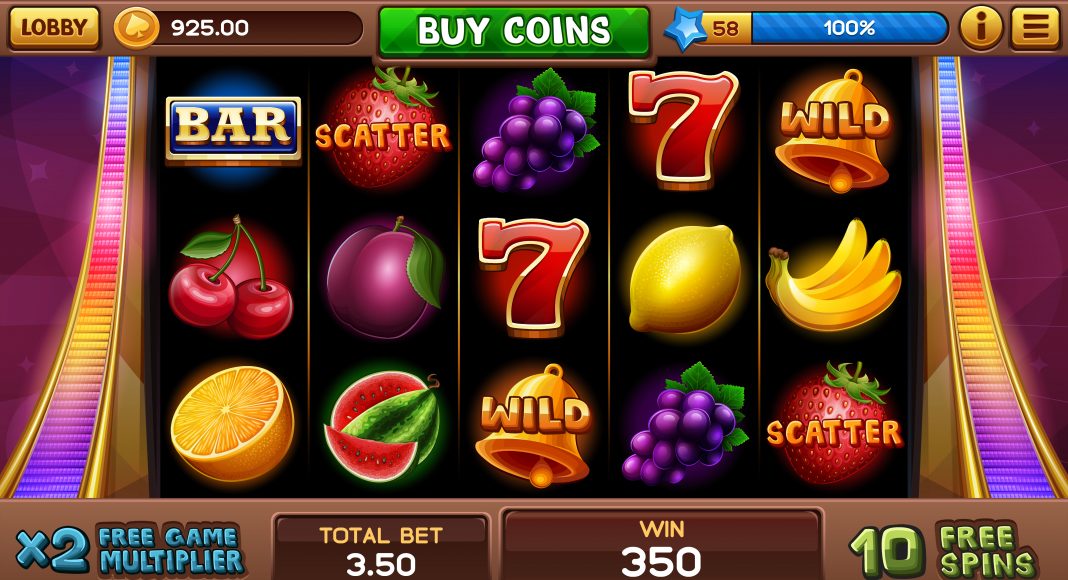Screen dimensions: 1068x580
Task: Tap the top-right Wild bell symbol
Action: (833, 131)
